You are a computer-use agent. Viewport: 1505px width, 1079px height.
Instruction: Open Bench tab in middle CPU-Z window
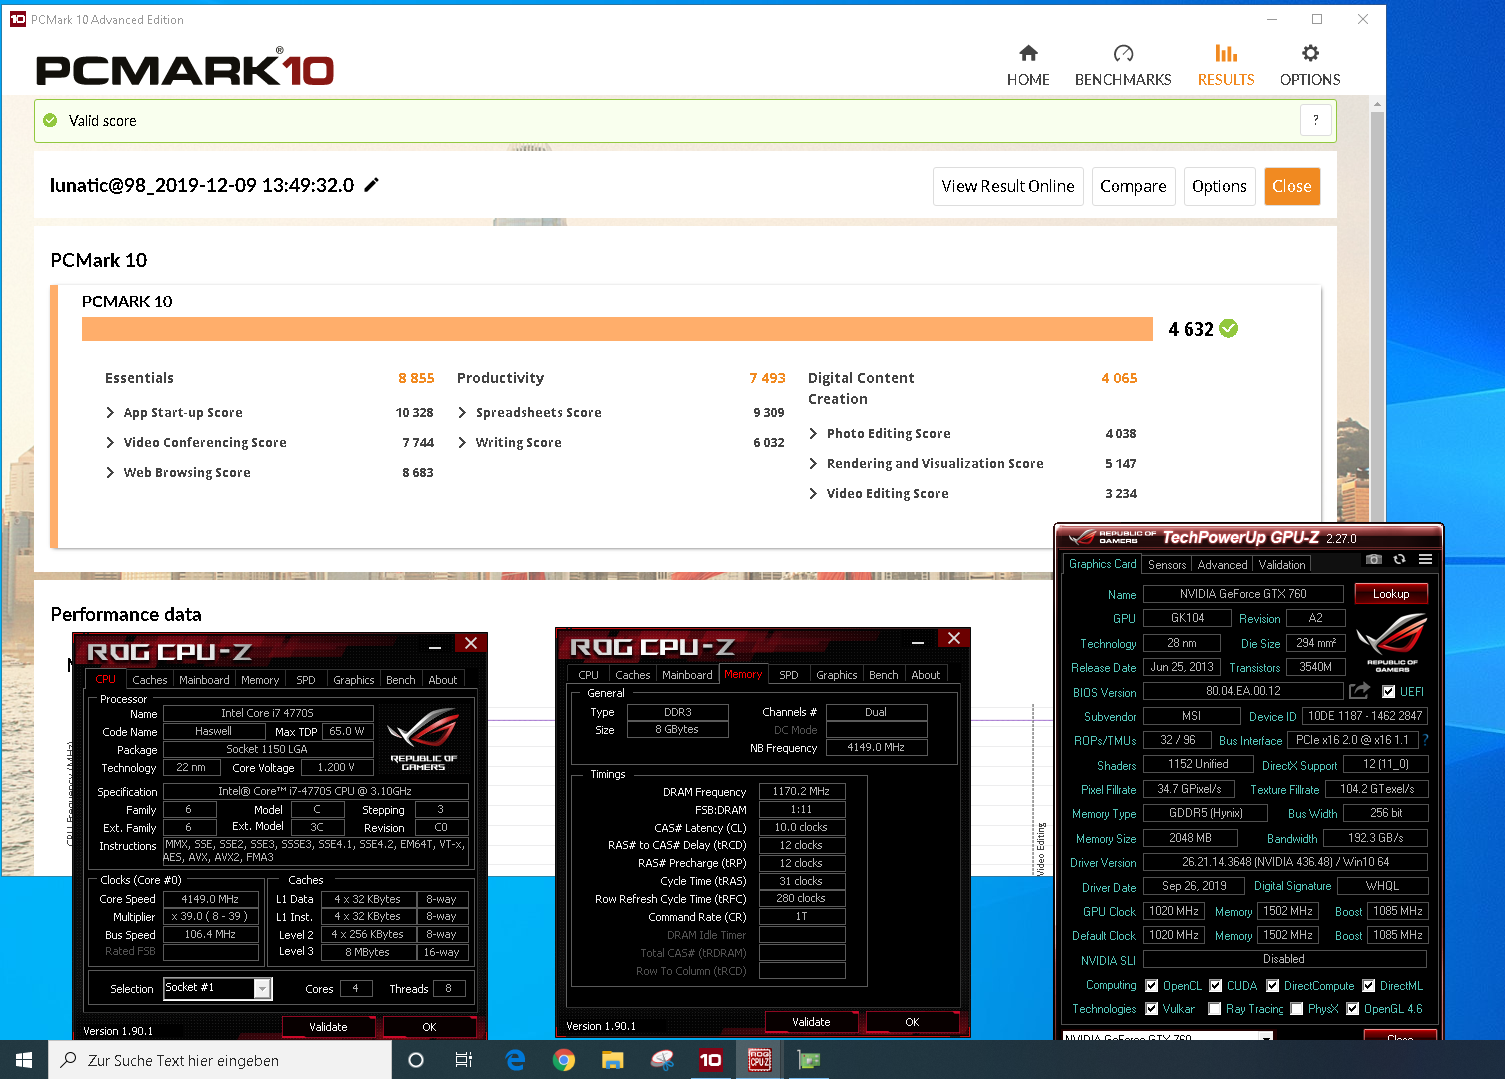pos(883,674)
